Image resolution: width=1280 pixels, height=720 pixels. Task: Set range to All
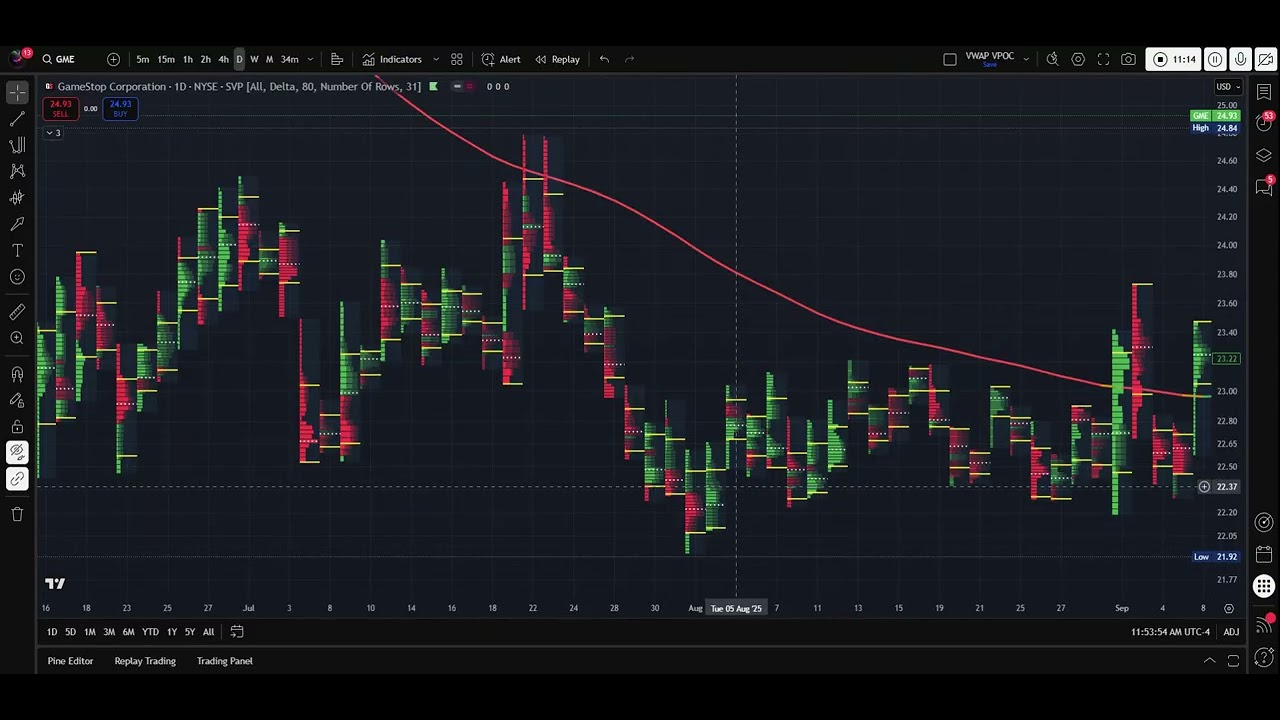click(208, 632)
